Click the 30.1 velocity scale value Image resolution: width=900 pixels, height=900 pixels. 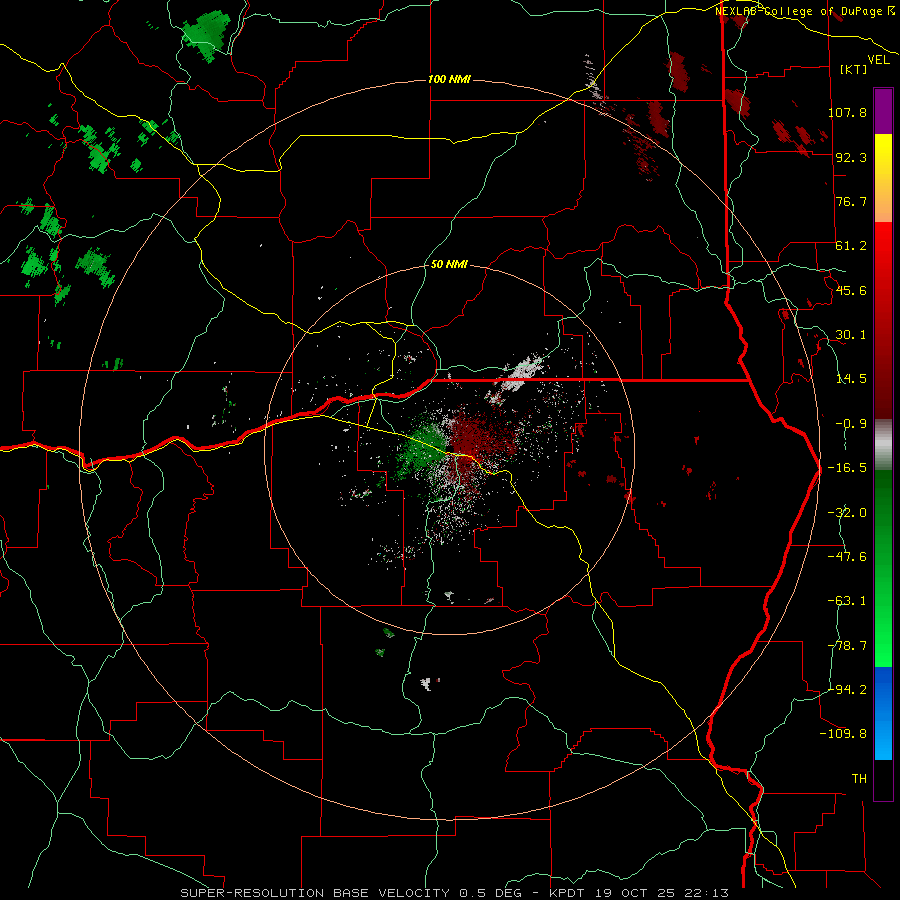851,335
